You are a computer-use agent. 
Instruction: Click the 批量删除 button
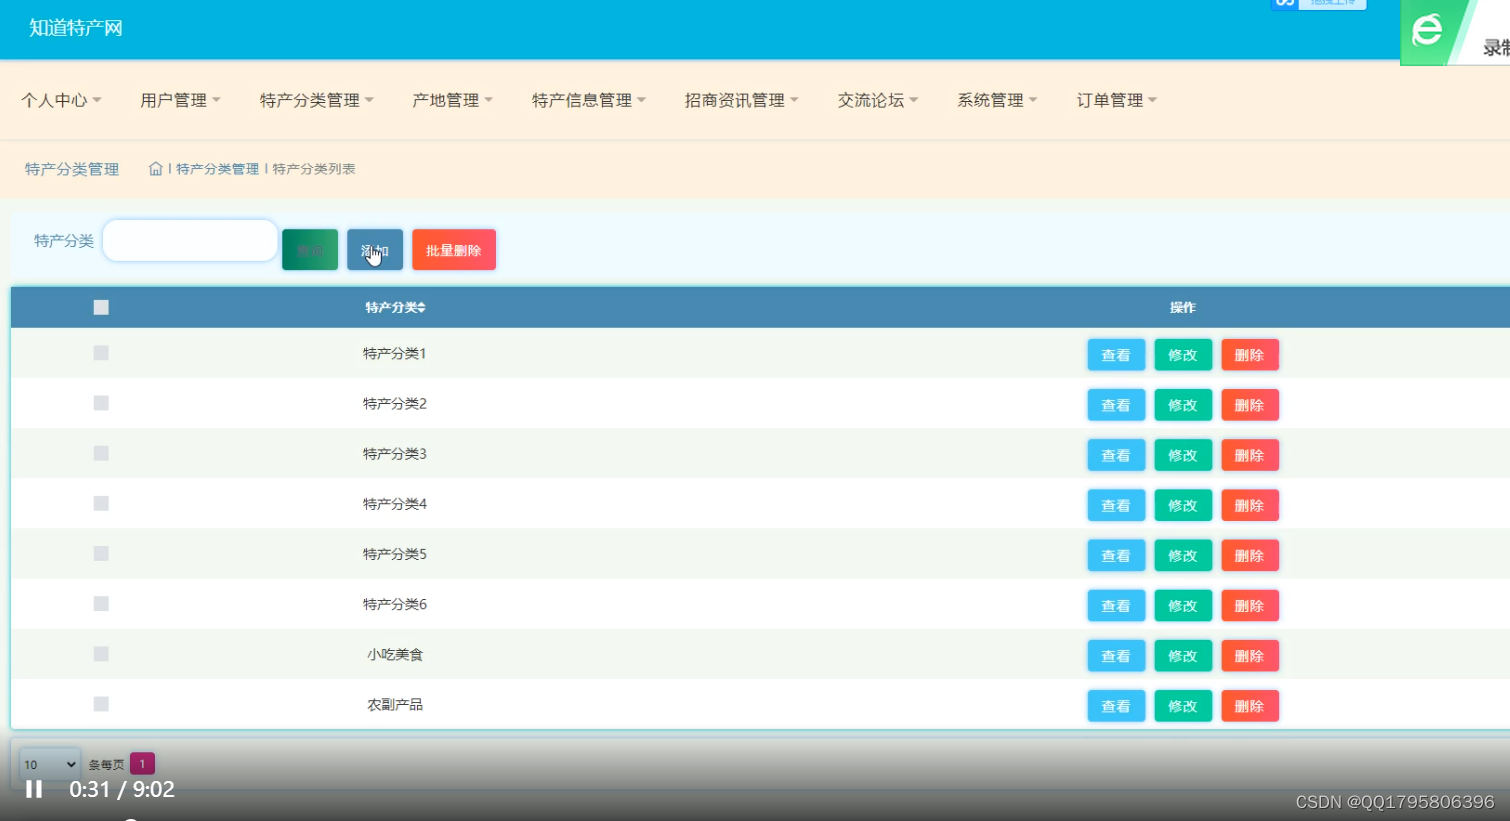point(454,250)
